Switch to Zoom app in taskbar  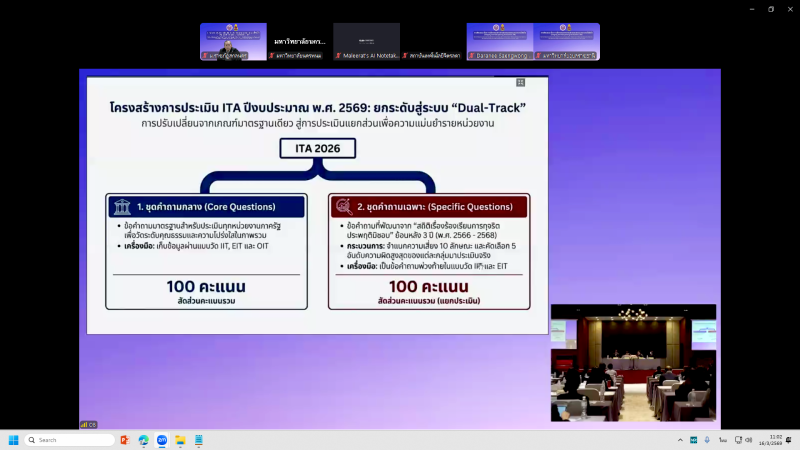click(161, 440)
